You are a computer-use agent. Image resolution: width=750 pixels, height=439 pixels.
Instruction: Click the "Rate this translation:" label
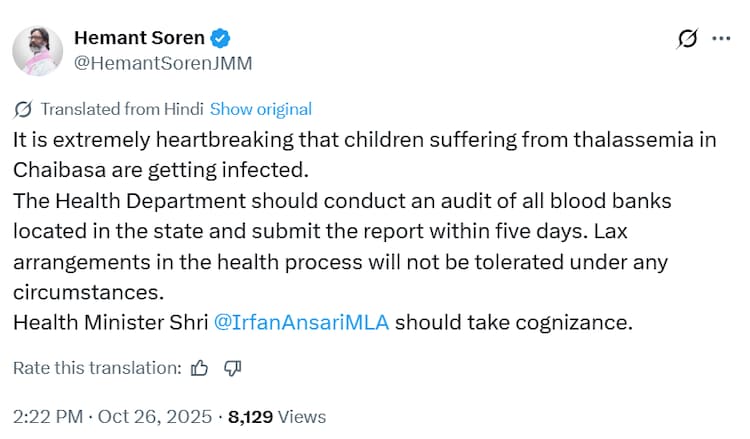pyautogui.click(x=97, y=368)
